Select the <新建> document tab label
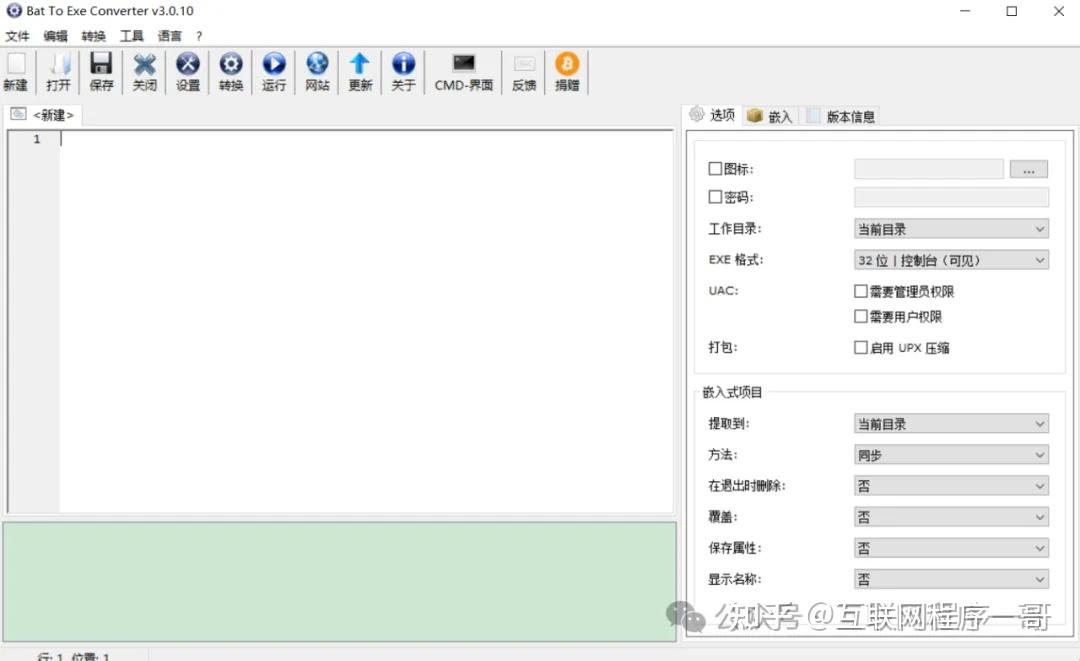This screenshot has height=661, width=1080. coord(53,115)
